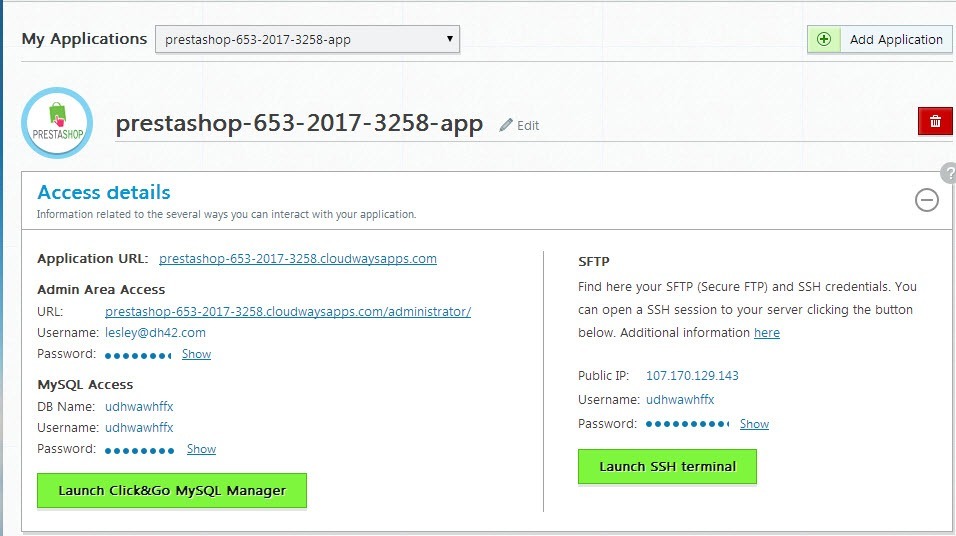Open the Admin Area administrator URL link
The image size is (956, 536).
(288, 312)
